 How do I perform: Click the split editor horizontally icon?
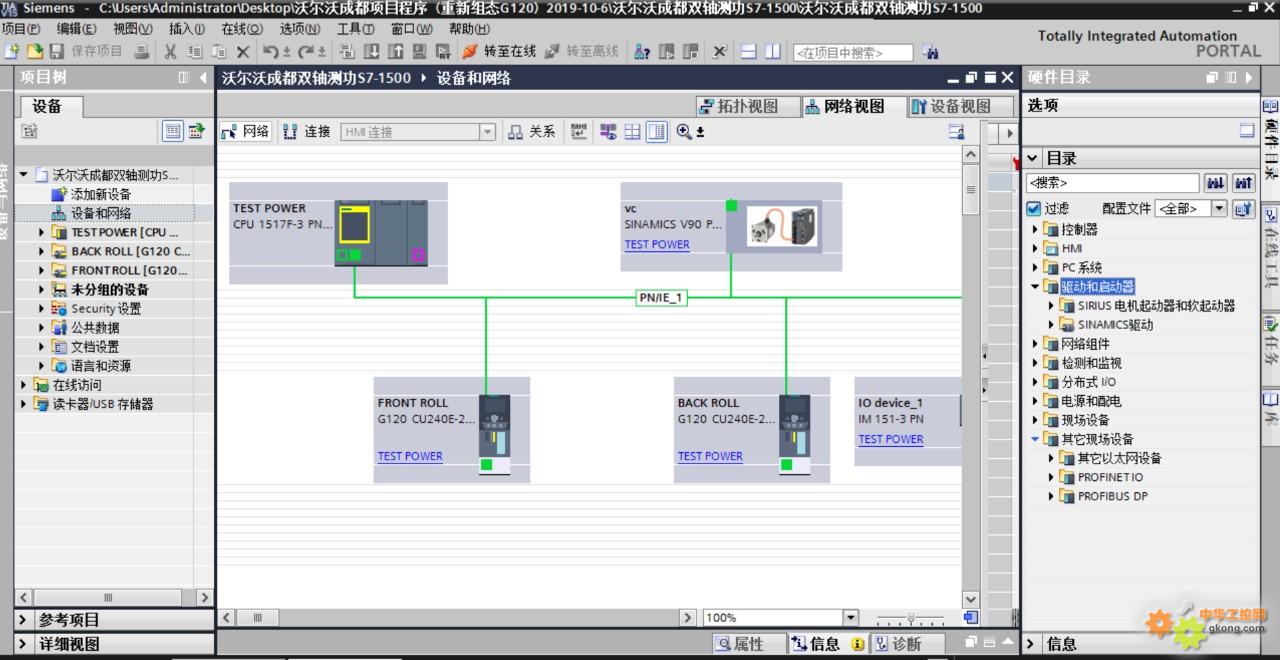coord(748,51)
